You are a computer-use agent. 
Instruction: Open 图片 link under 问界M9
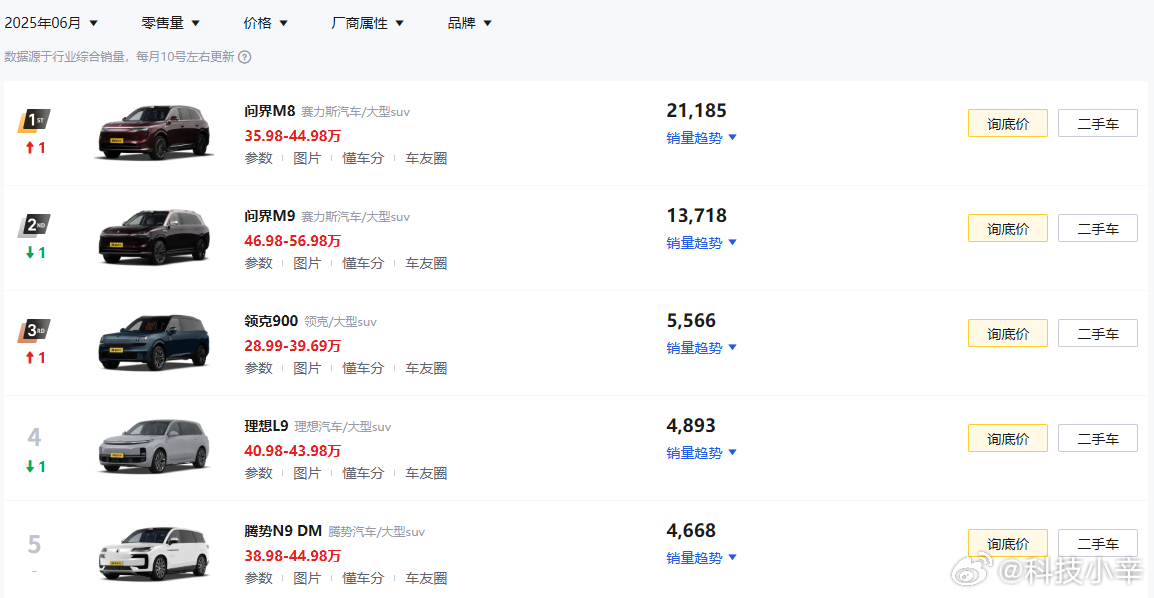307,263
